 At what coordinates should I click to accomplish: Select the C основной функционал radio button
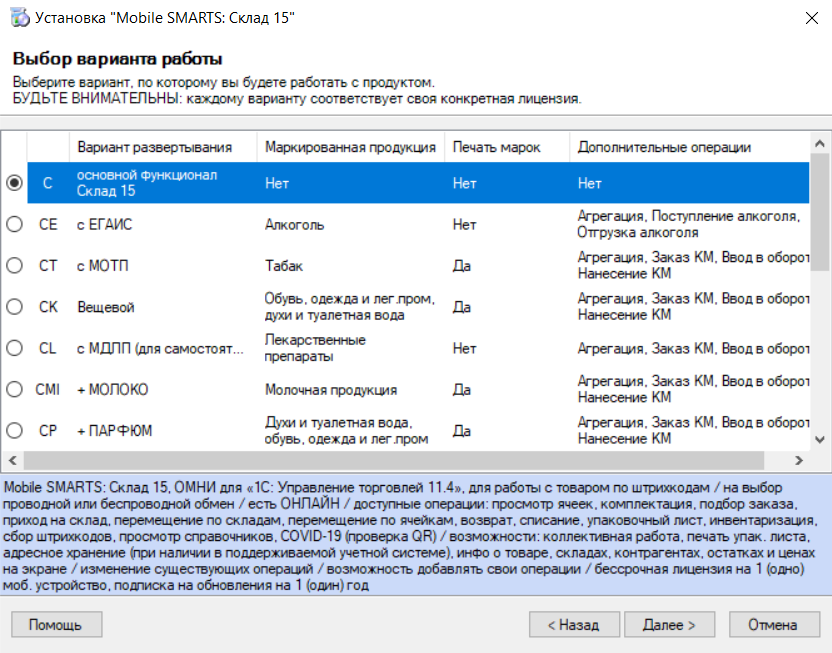pyautogui.click(x=14, y=183)
